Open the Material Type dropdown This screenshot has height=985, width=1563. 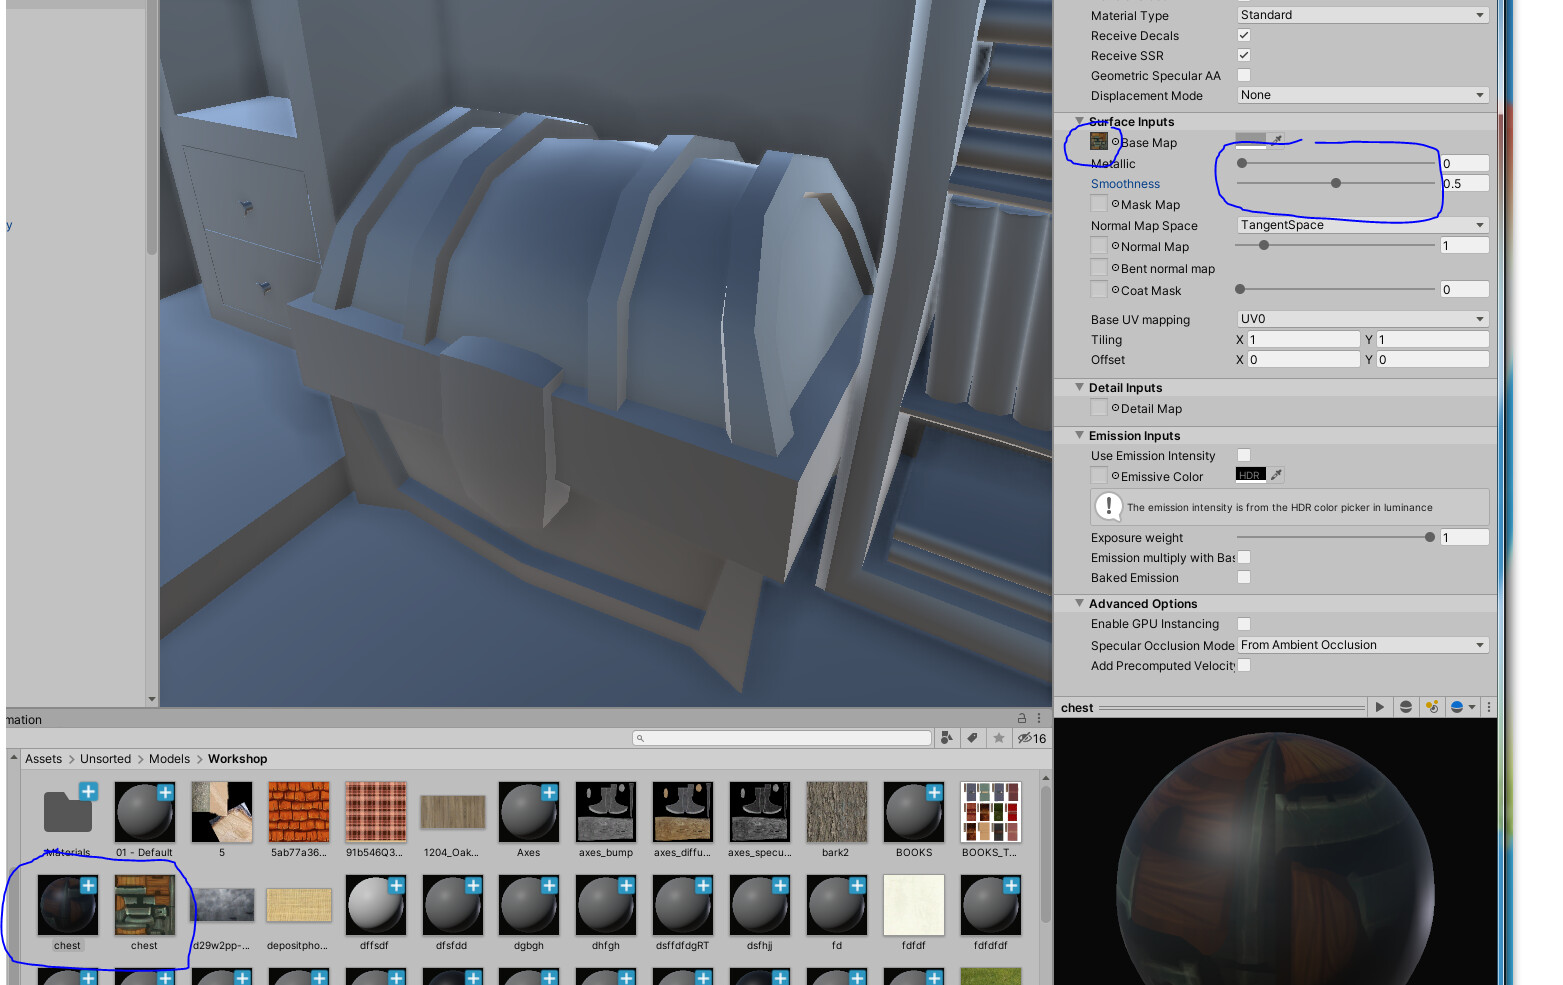tap(1361, 14)
